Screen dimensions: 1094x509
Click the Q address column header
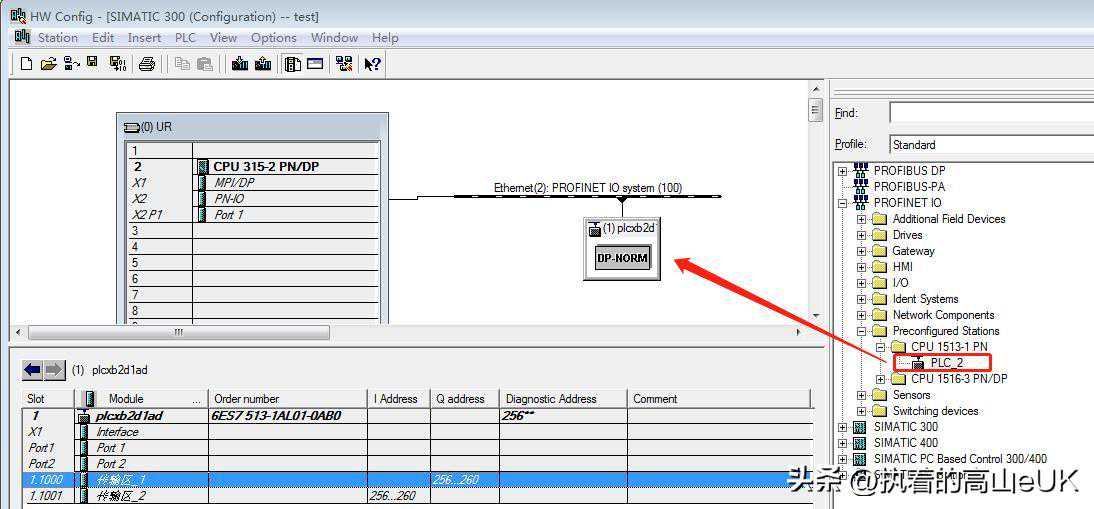[465, 399]
